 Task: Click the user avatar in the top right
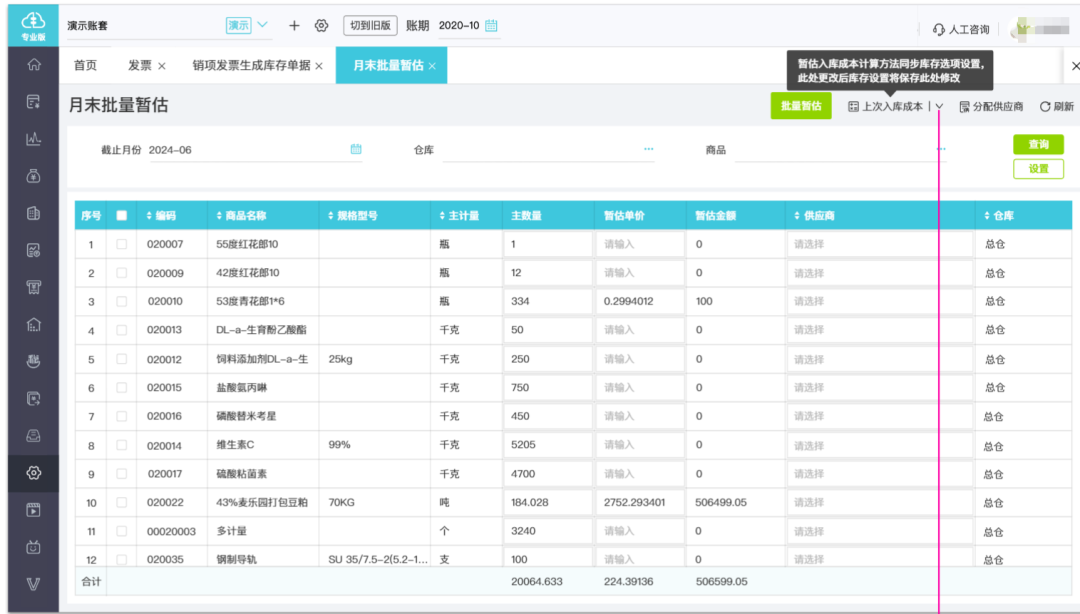(1022, 28)
